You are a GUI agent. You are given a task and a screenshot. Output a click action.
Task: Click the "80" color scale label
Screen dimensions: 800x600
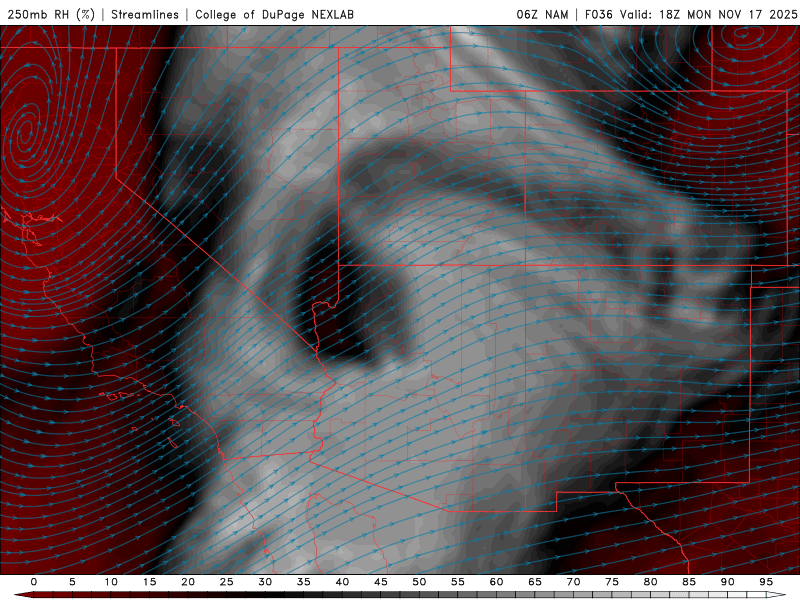tap(650, 582)
